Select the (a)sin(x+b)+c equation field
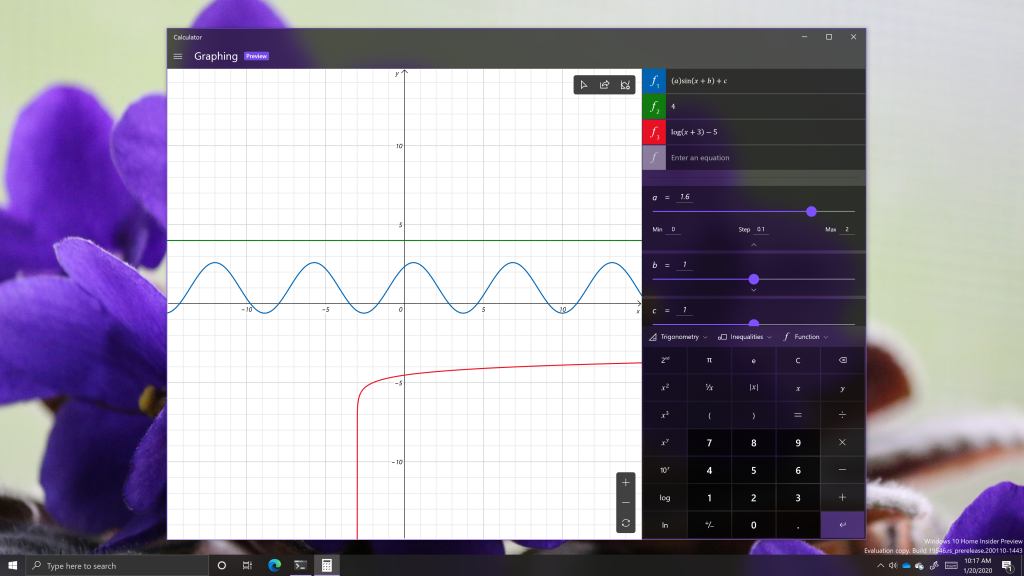 tap(765, 81)
